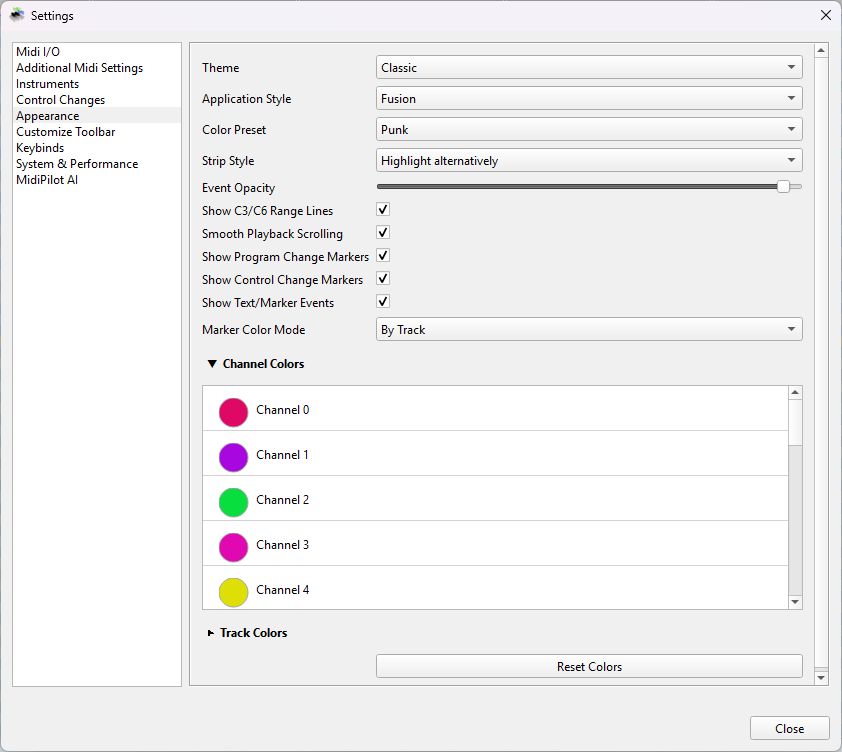This screenshot has width=842, height=752.
Task: Click the Close button at the bottom
Action: (x=789, y=728)
